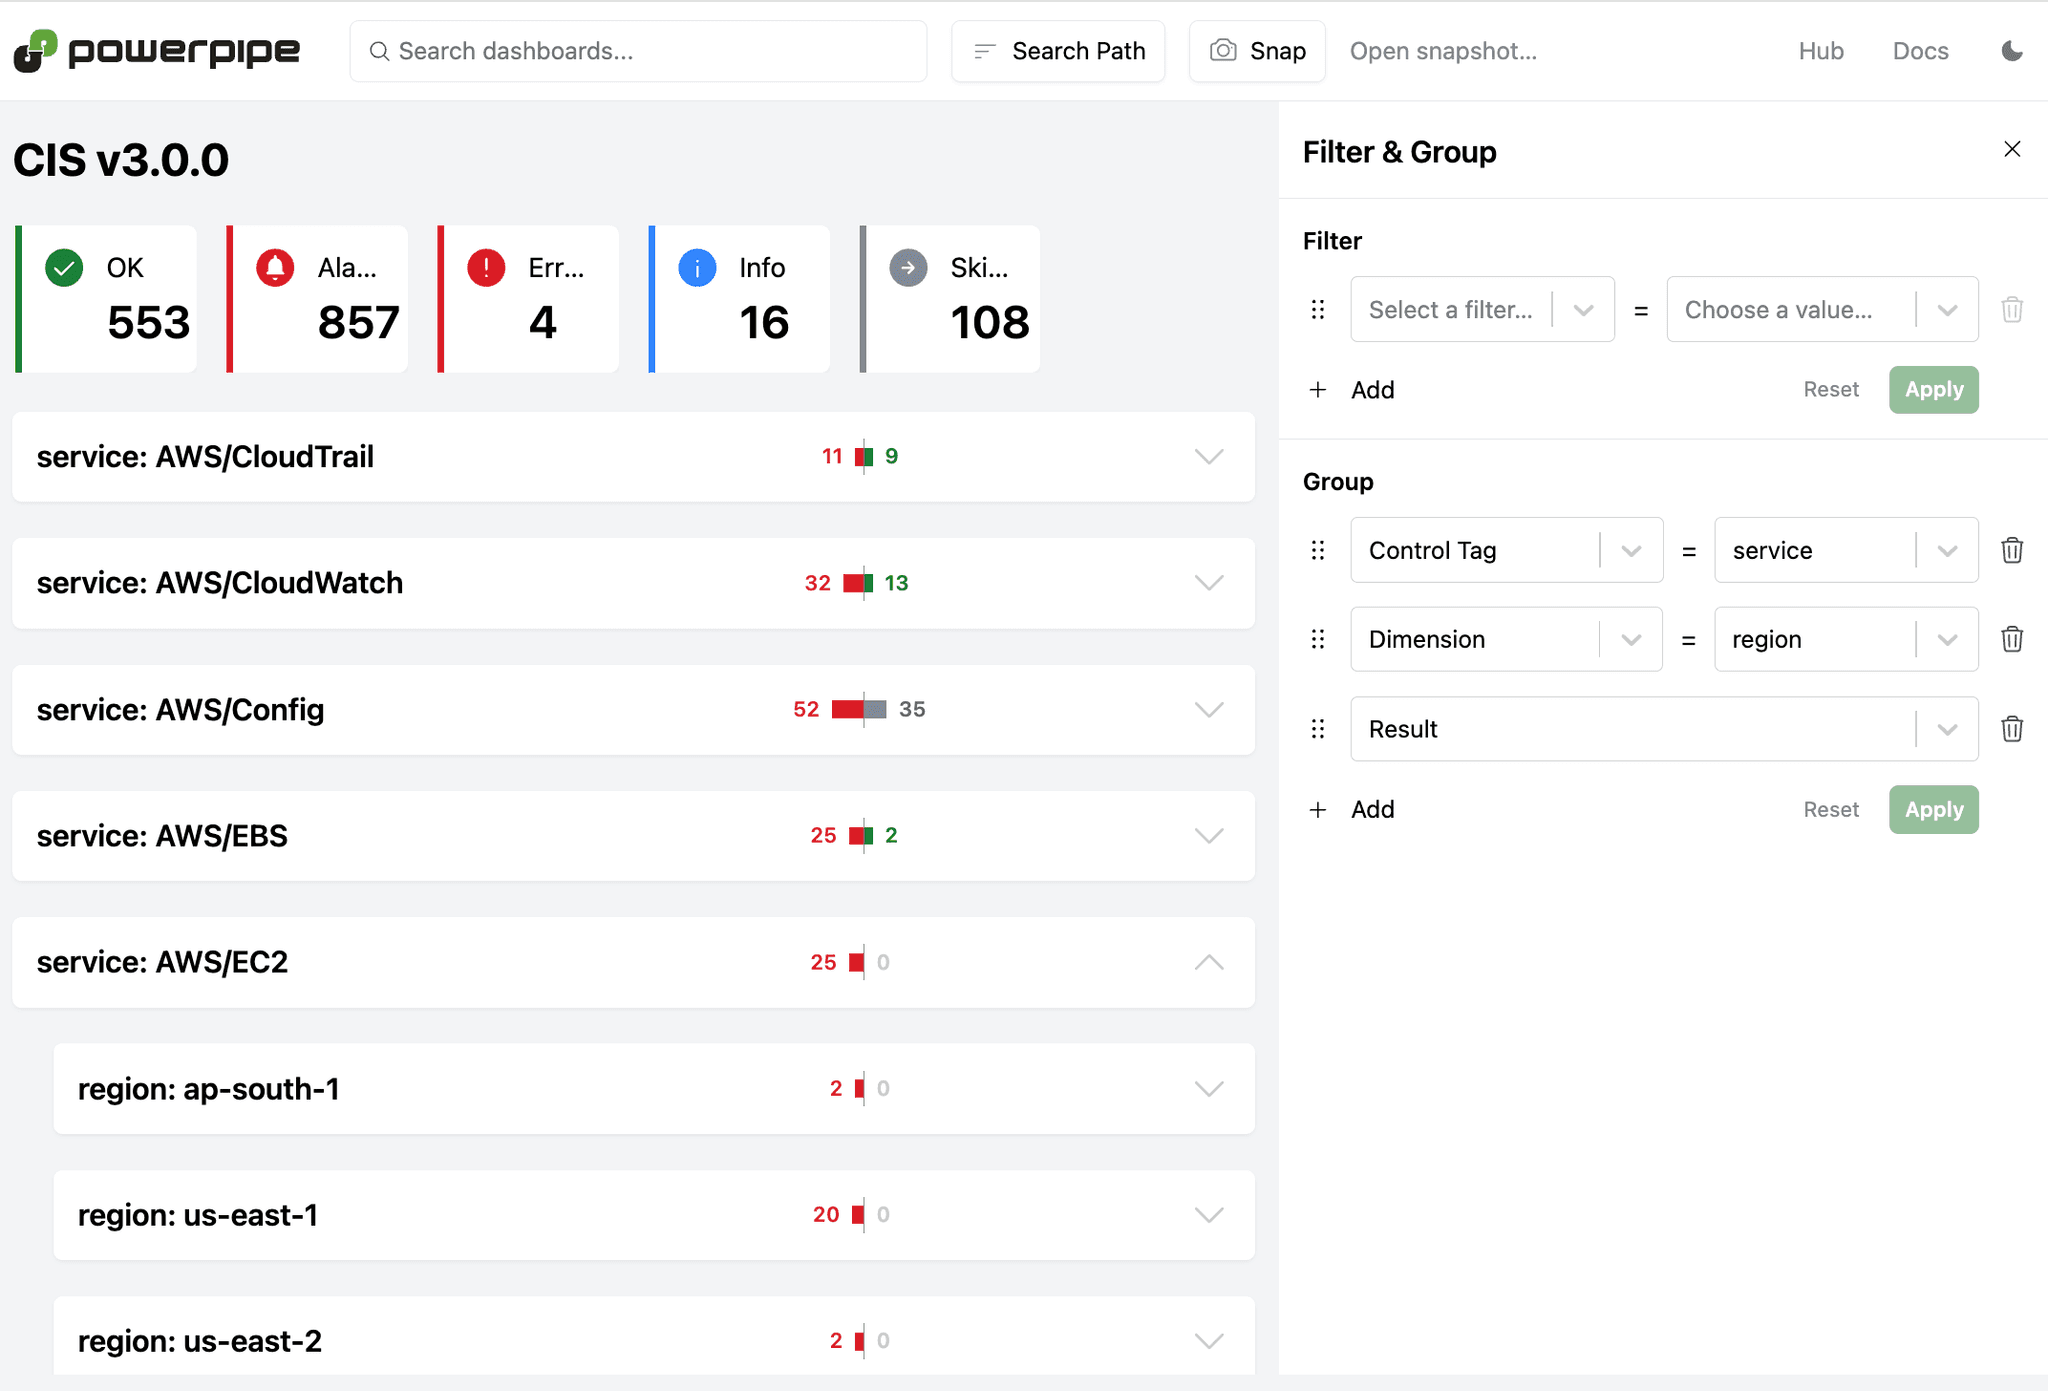Click the camera Snap button
The height and width of the screenshot is (1391, 2048).
(1257, 51)
